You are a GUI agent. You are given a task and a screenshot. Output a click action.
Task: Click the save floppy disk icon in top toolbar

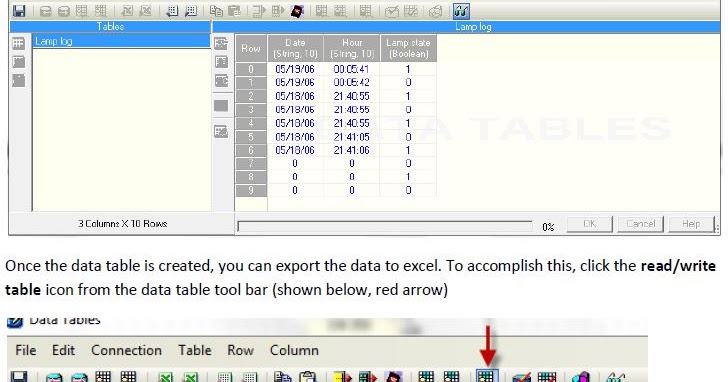point(19,11)
